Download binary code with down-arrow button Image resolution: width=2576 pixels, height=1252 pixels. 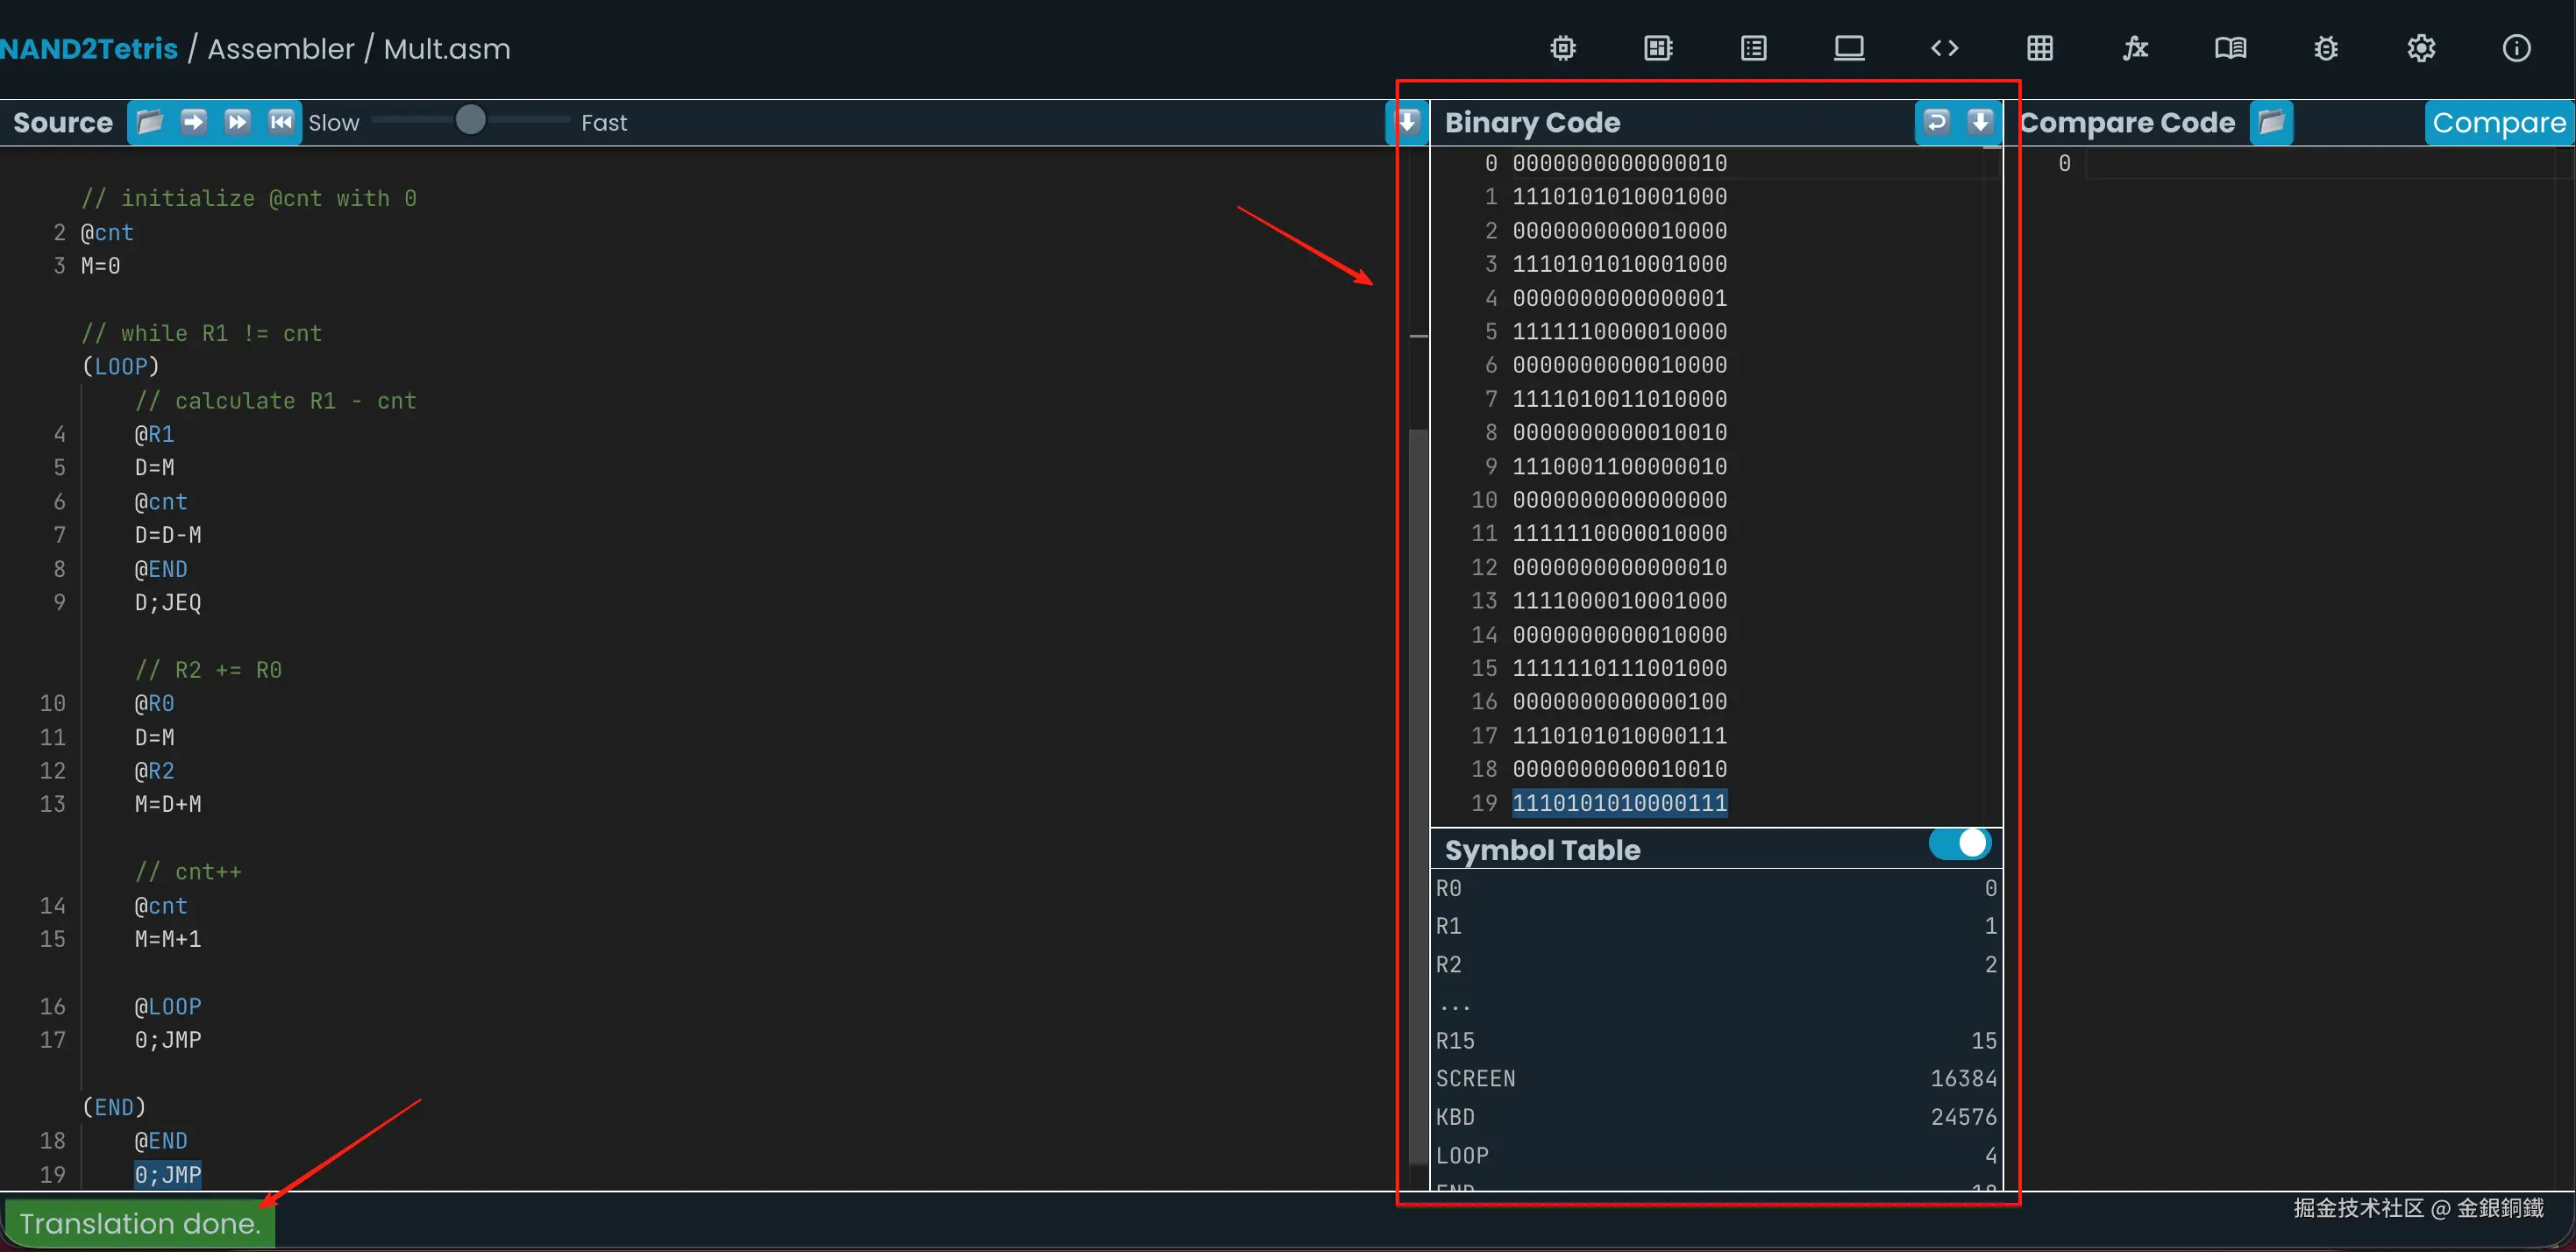(1980, 122)
